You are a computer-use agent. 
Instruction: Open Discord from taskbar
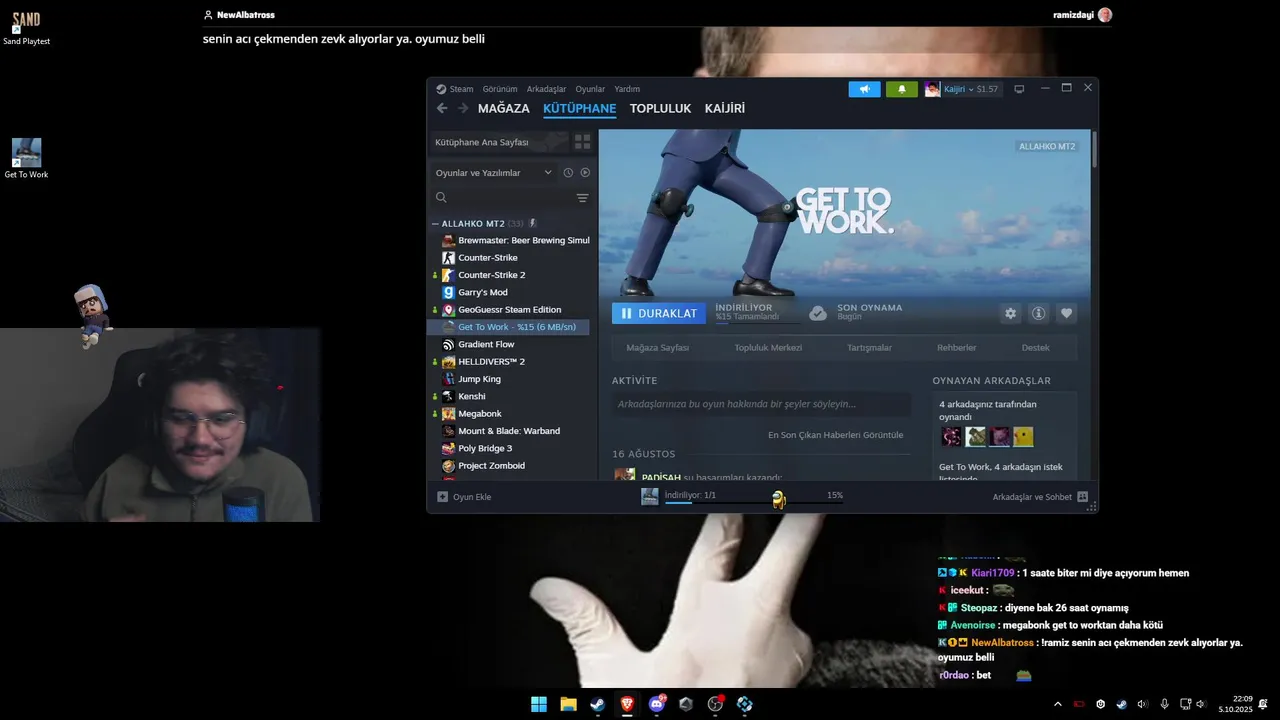click(657, 704)
